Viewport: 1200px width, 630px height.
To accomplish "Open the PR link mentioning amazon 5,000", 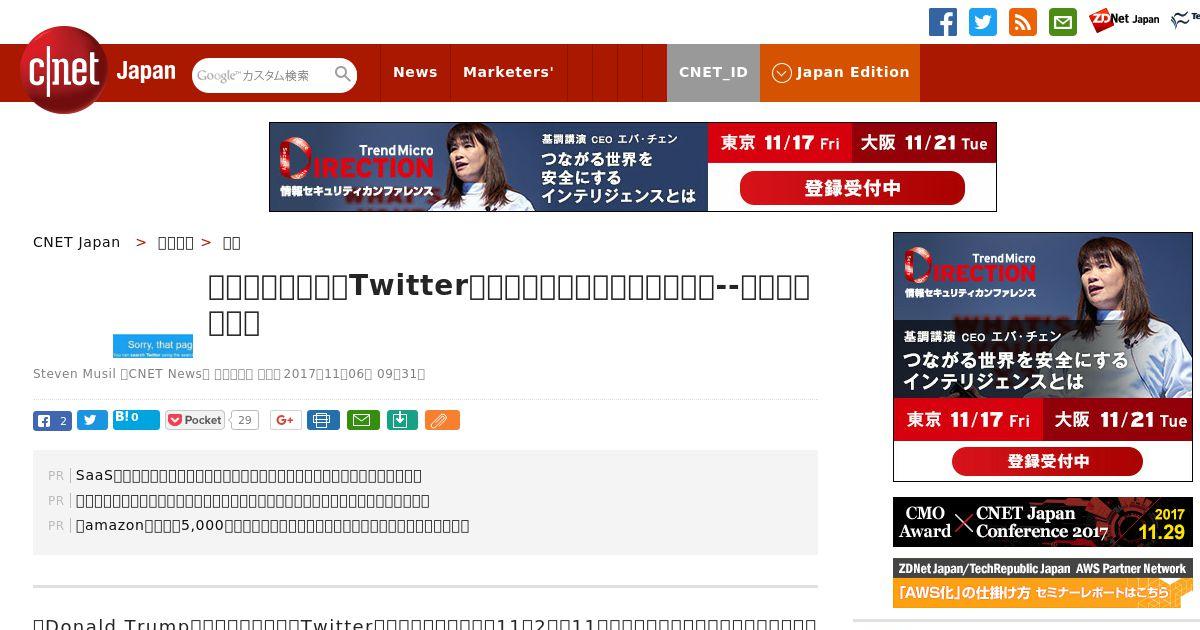I will coord(272,525).
